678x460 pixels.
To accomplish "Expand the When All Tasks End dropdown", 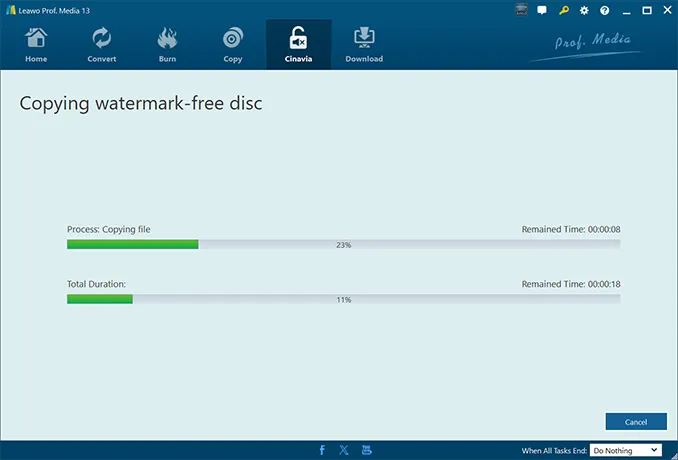I will (x=626, y=451).
